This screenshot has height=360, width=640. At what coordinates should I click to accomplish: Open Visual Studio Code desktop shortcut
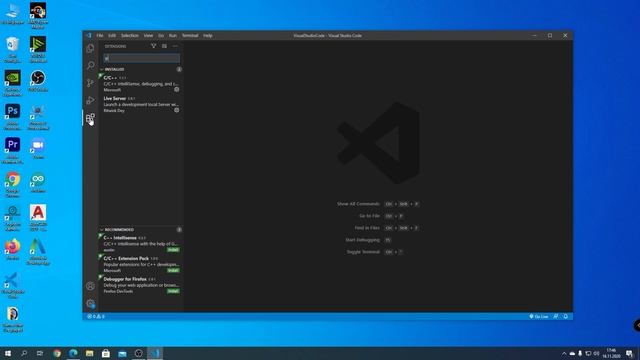[x=13, y=285]
